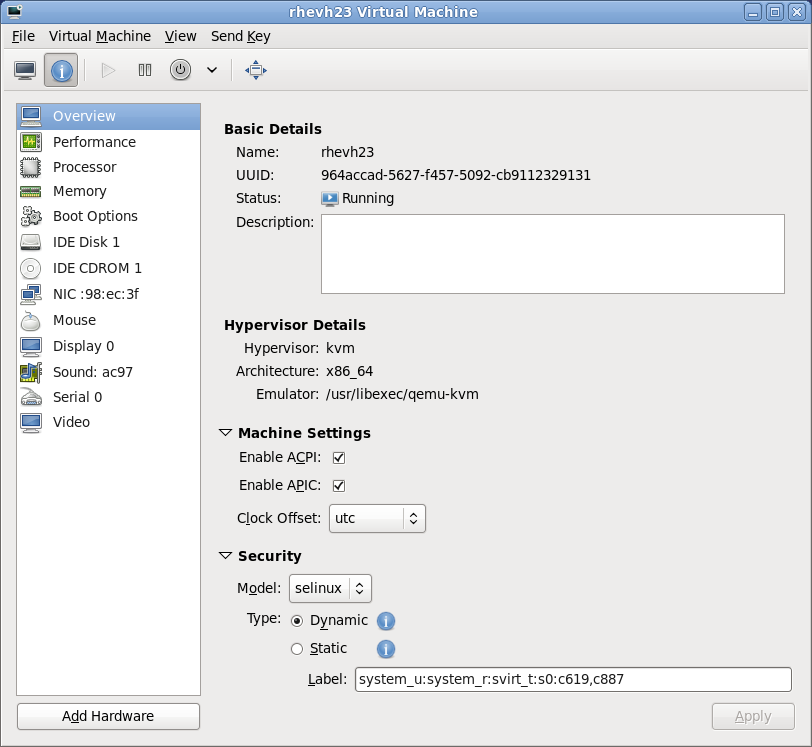Select the NIC :98:ec:3f device

(x=93, y=294)
